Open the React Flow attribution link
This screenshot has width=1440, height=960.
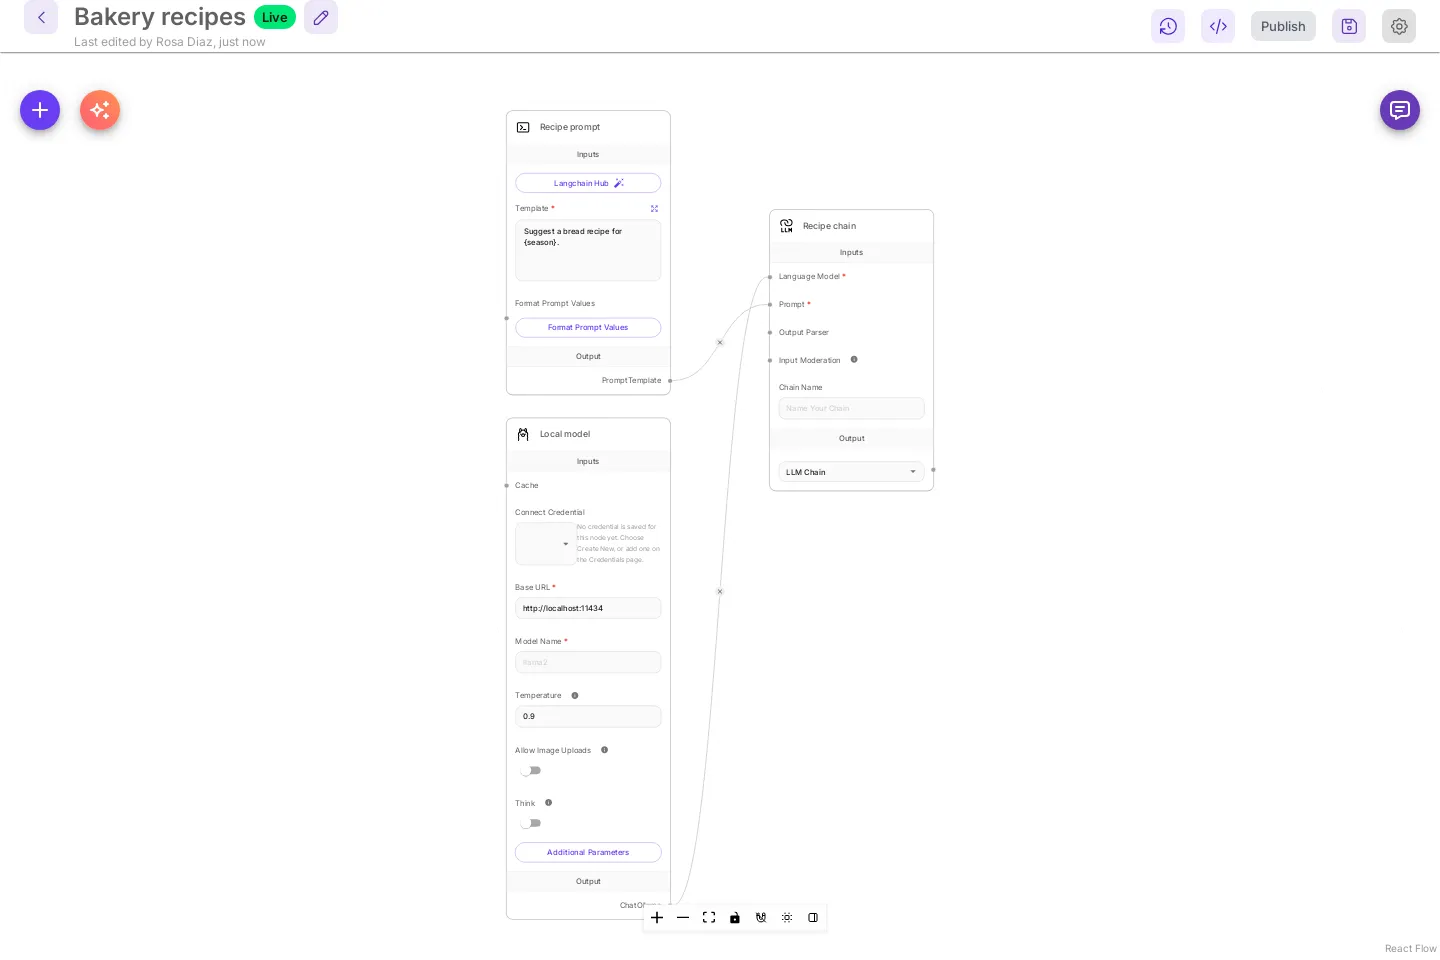click(x=1410, y=948)
